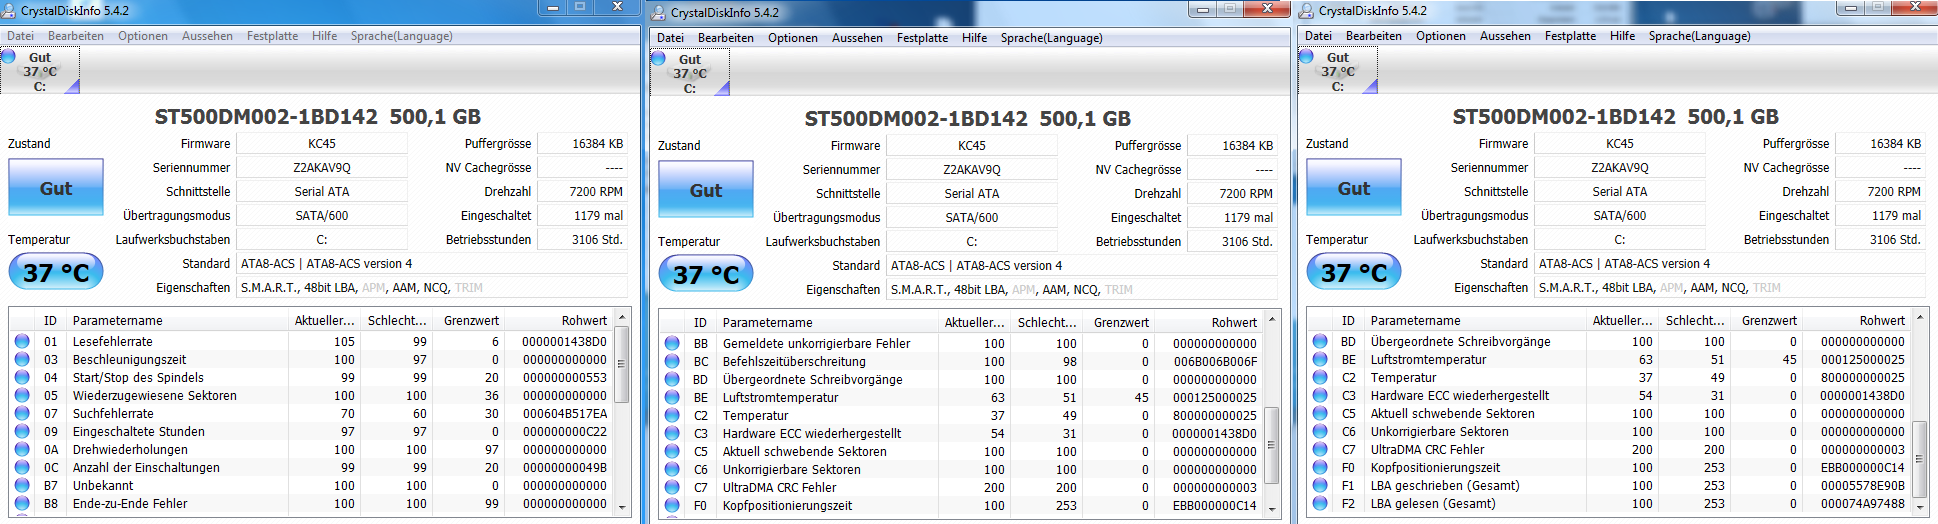1938x524 pixels.
Task: Click the status circle beside Anzahl der Einschaltungen
Action: click(22, 467)
